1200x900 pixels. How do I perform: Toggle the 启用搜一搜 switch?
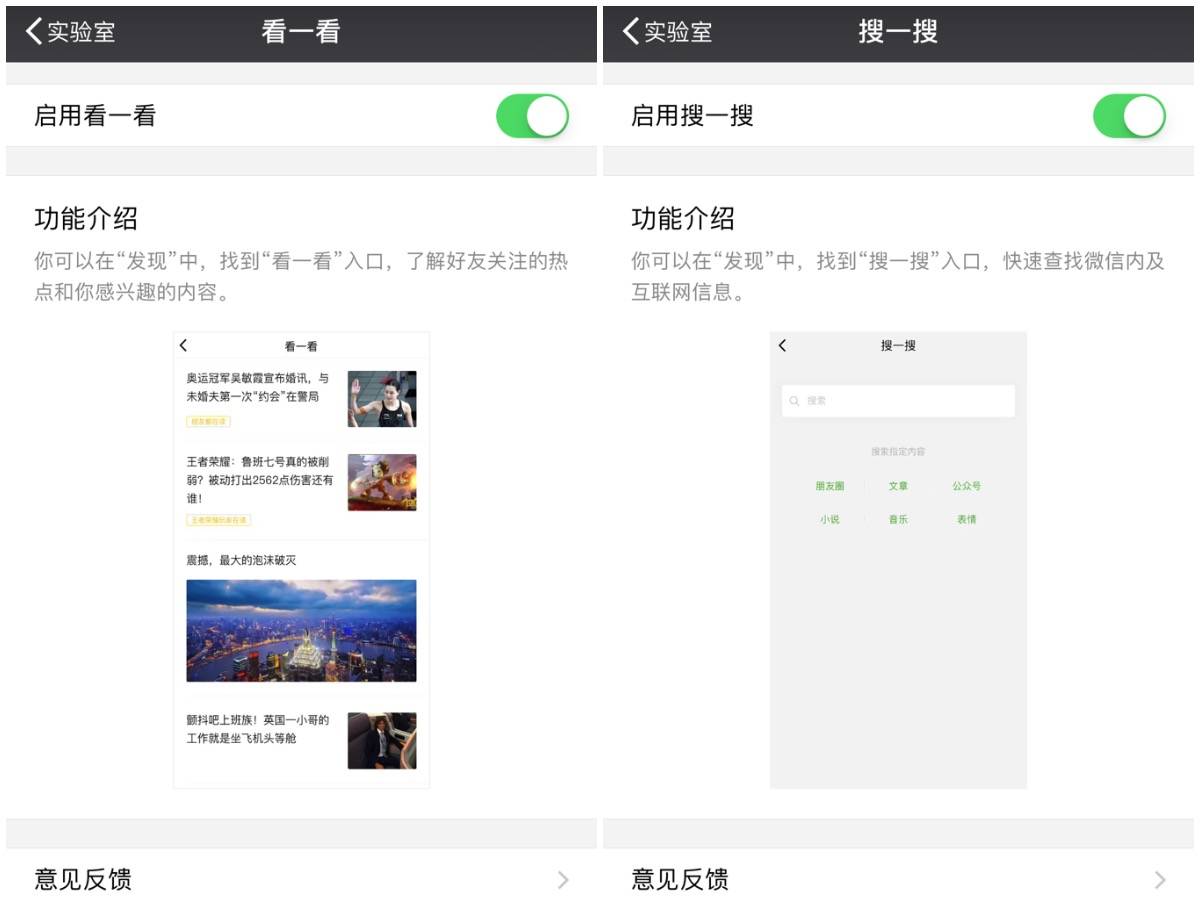point(1129,116)
